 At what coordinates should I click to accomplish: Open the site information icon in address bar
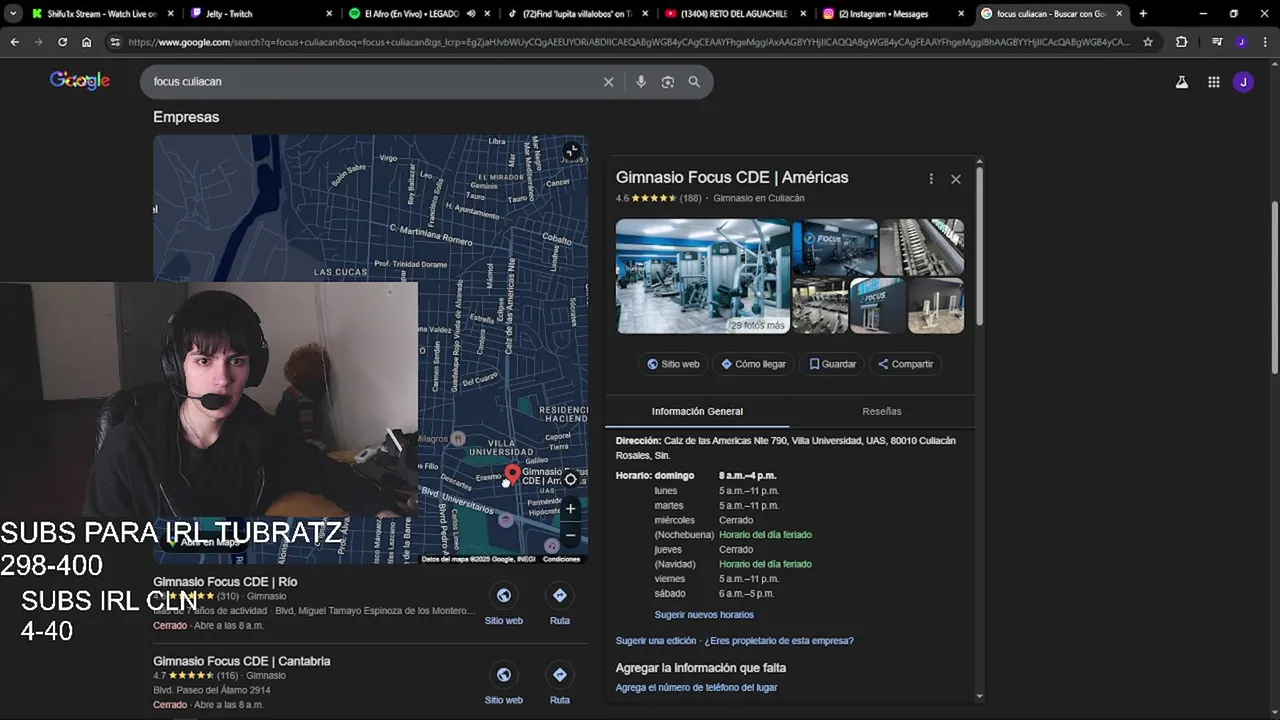pyautogui.click(x=115, y=42)
